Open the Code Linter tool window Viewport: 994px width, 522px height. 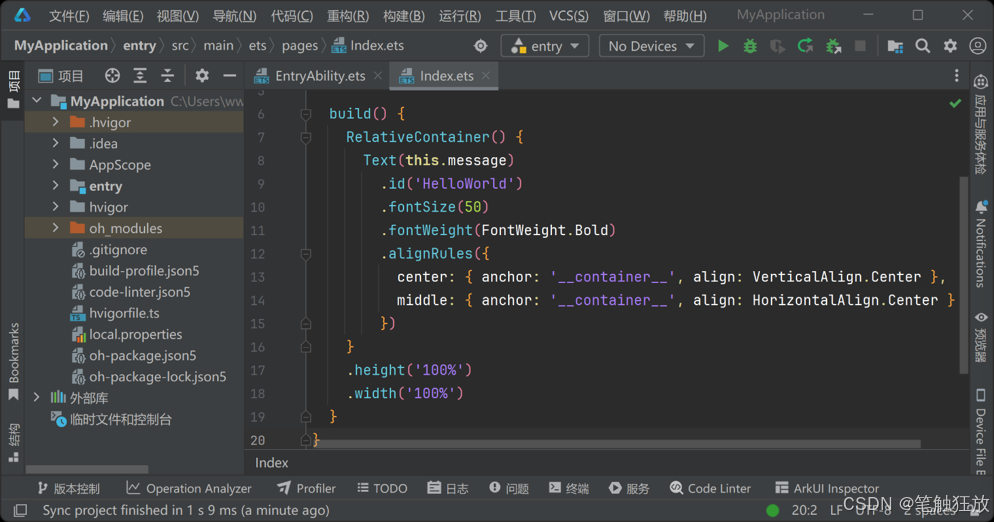pos(710,488)
